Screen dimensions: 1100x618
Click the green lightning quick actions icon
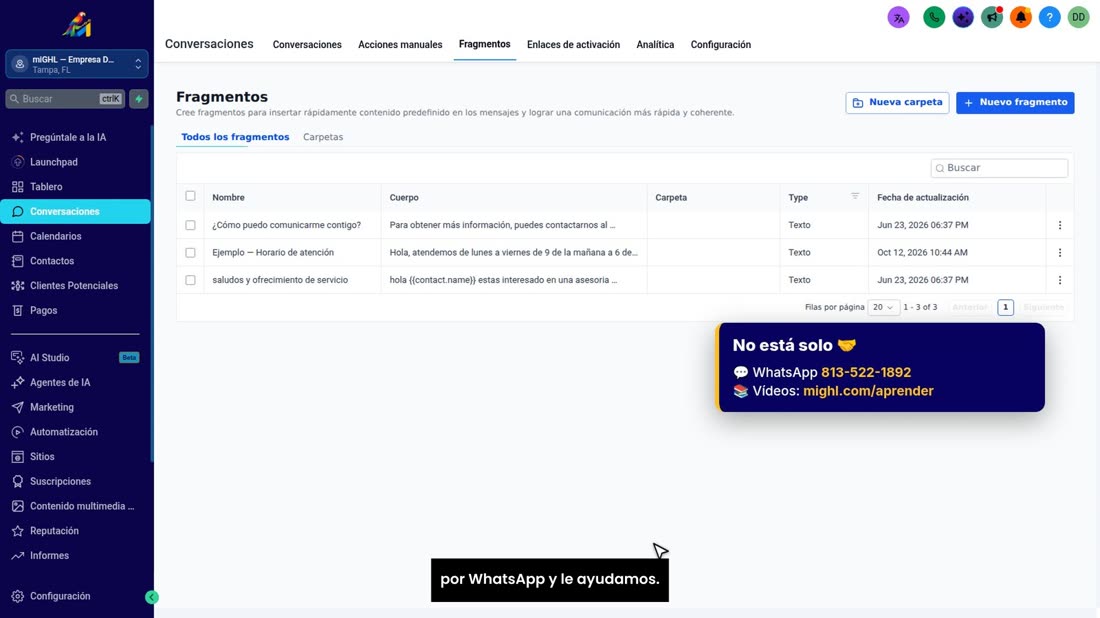[x=139, y=99]
